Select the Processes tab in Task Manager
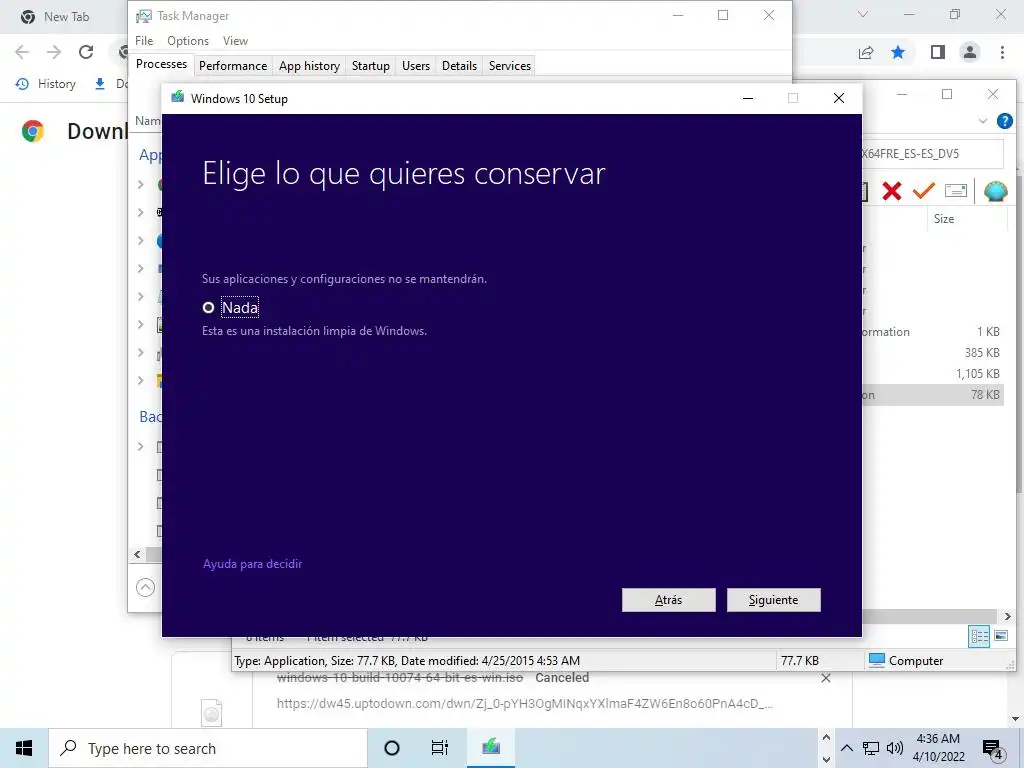The height and width of the screenshot is (768, 1024). point(161,64)
